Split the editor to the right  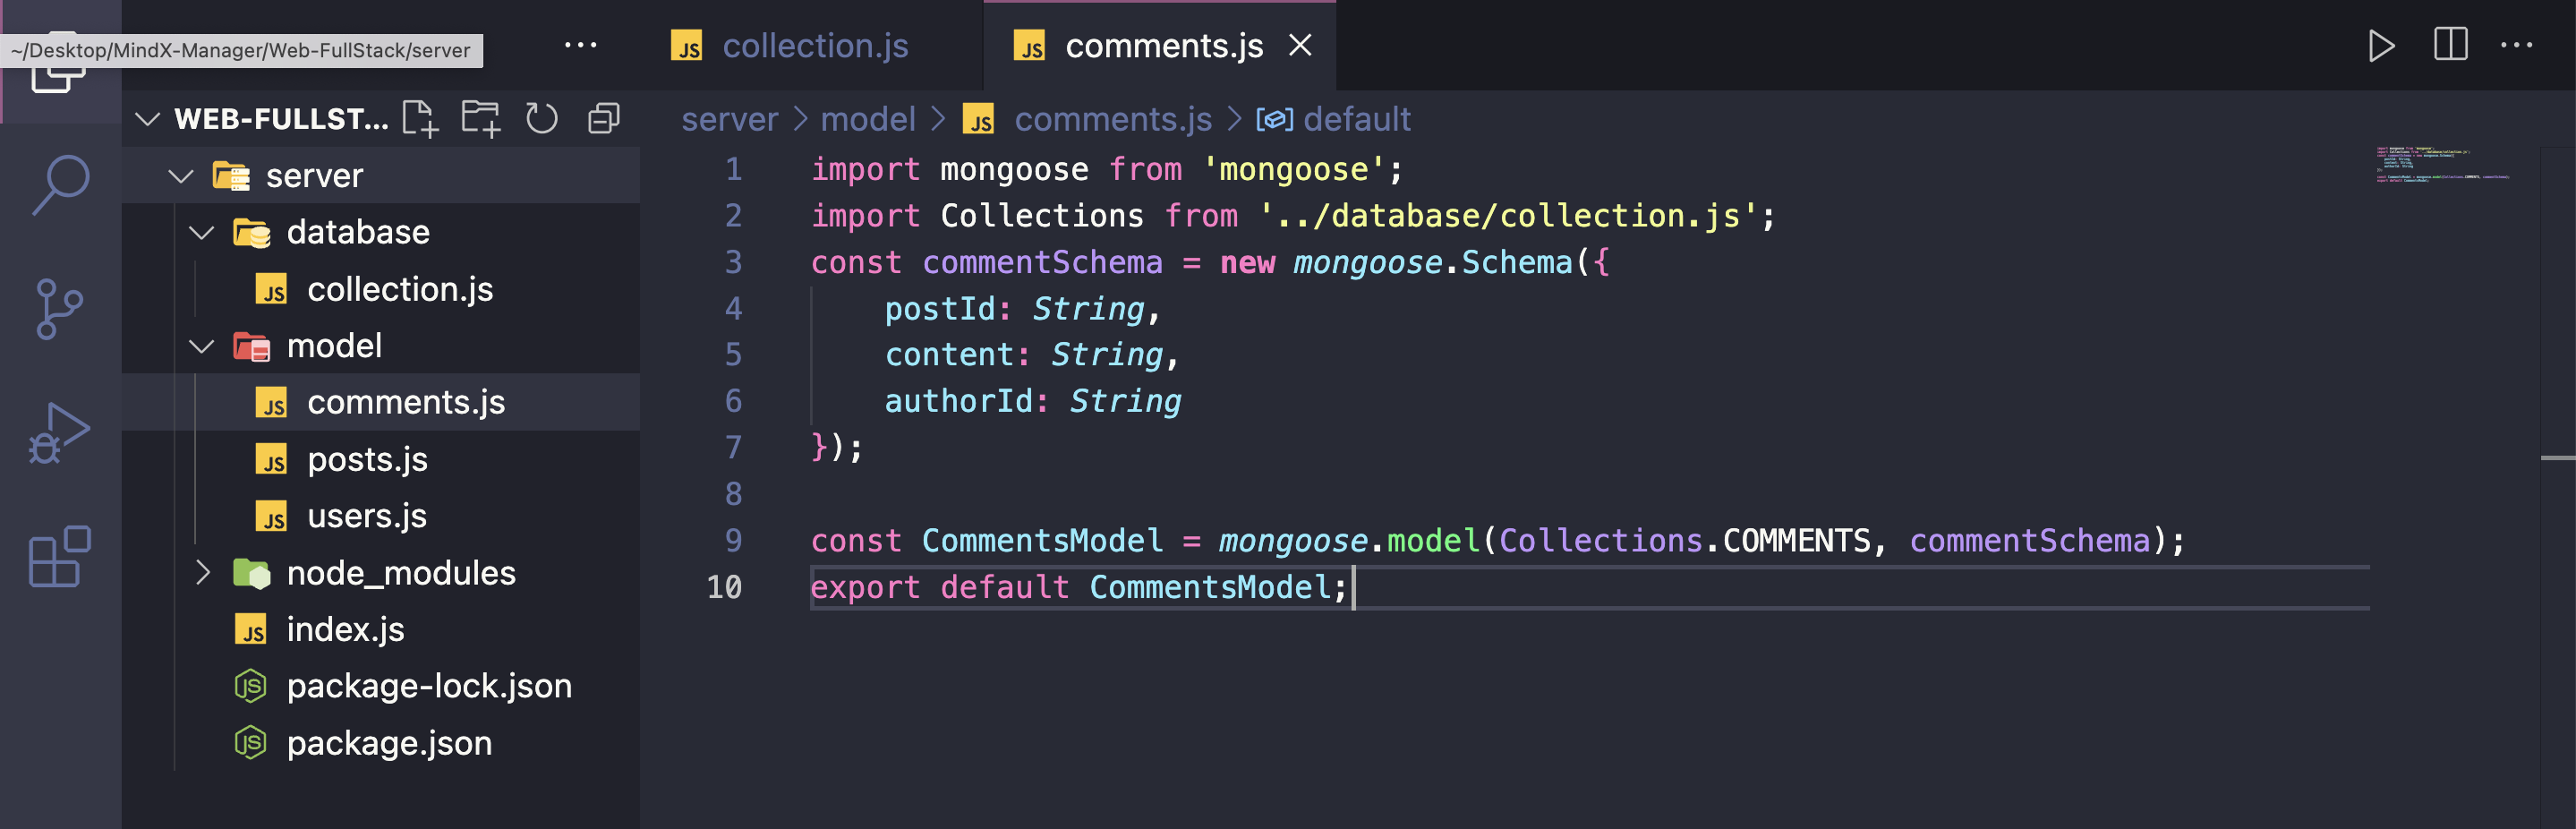click(x=2450, y=45)
